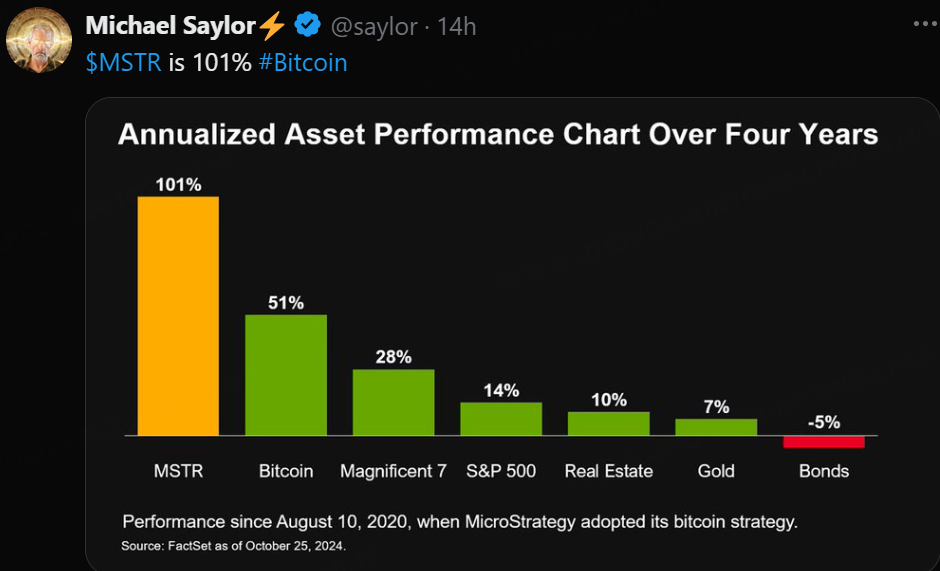Click the red Bonds bar
The height and width of the screenshot is (571, 940).
pyautogui.click(x=823, y=442)
